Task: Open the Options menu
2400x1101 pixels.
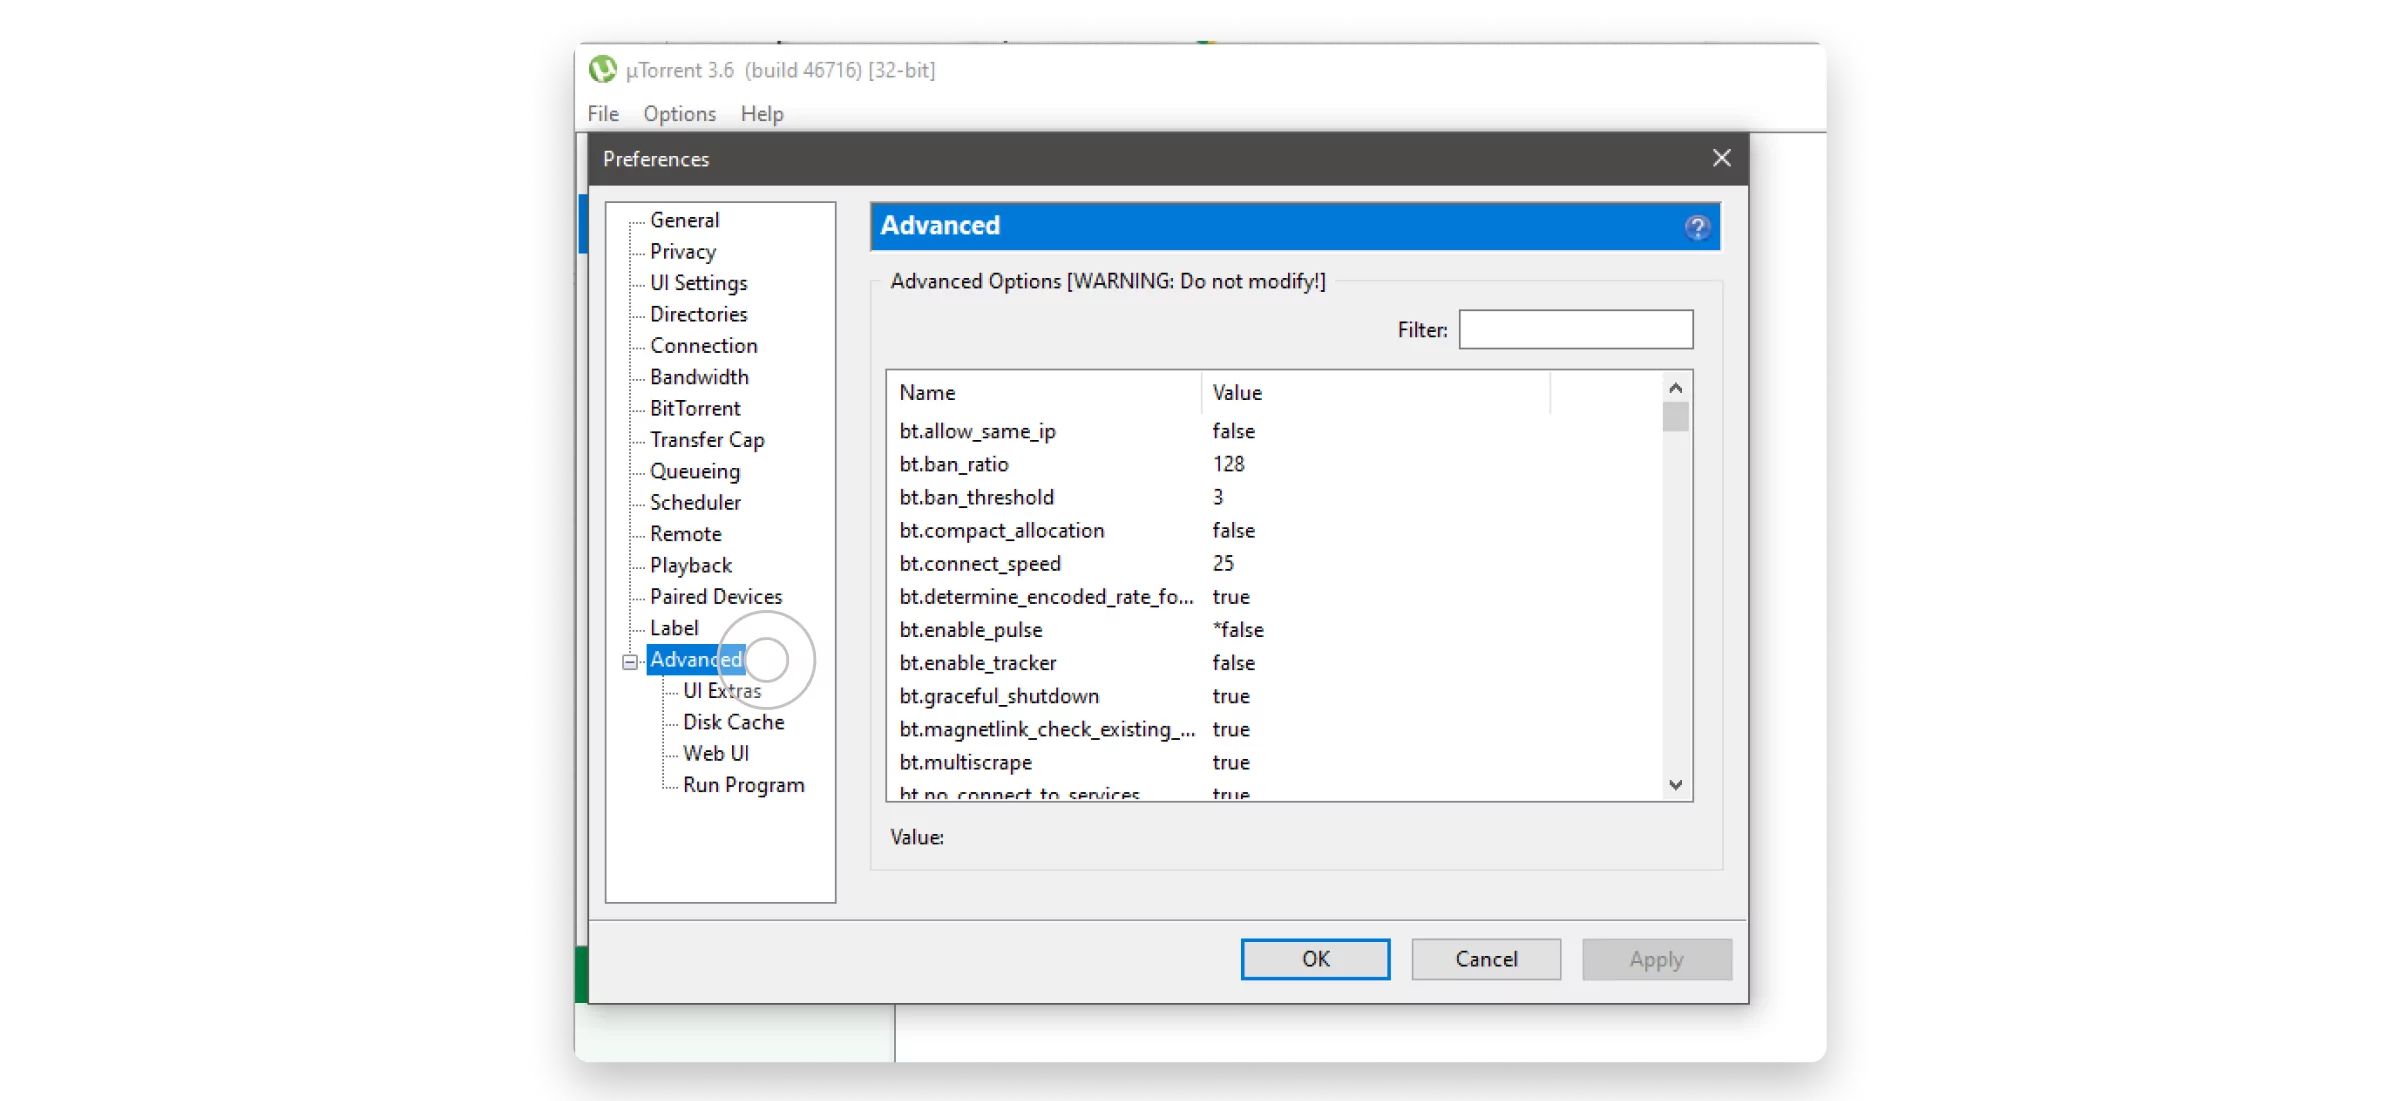Action: pyautogui.click(x=678, y=113)
